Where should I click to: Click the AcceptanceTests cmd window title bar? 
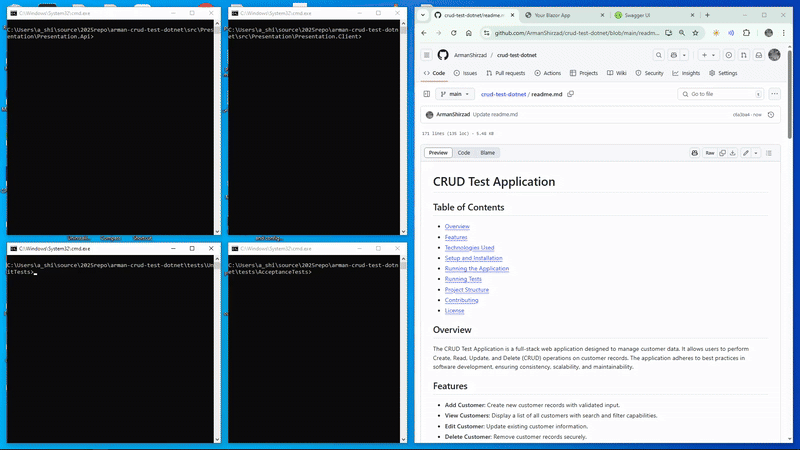pos(317,248)
